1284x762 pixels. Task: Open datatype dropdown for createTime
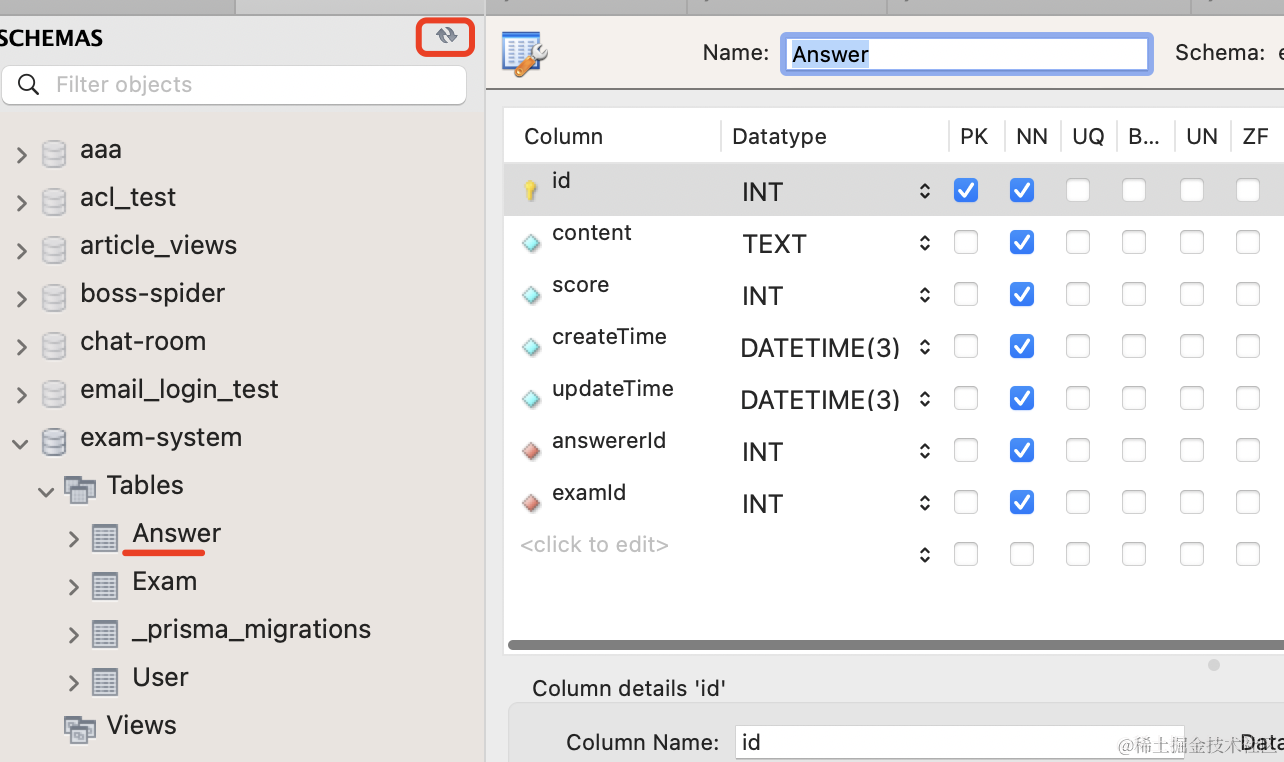925,347
